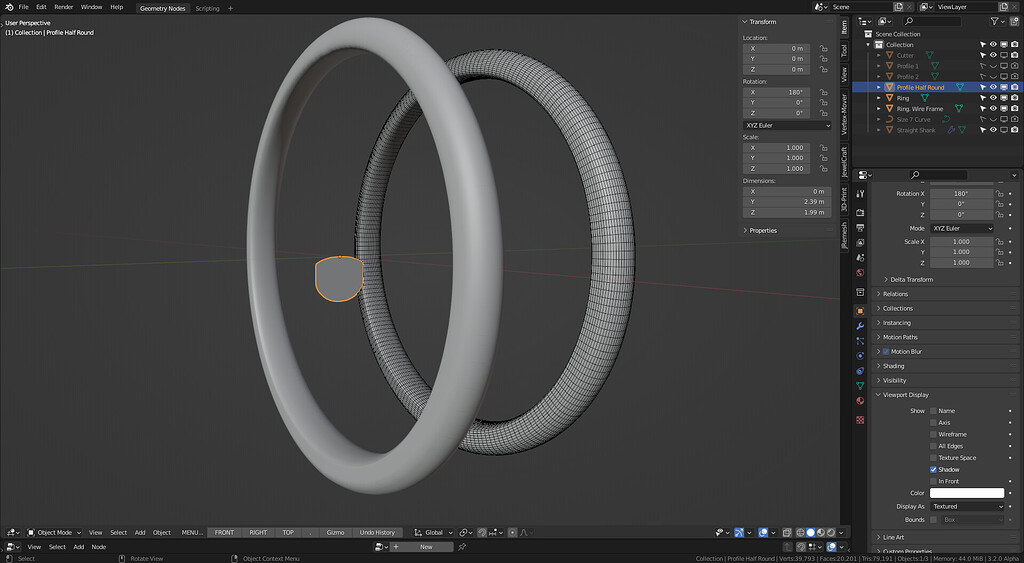Viewport: 1024px width, 563px height.
Task: Hide the Ring object using eye icon
Action: [993, 98]
